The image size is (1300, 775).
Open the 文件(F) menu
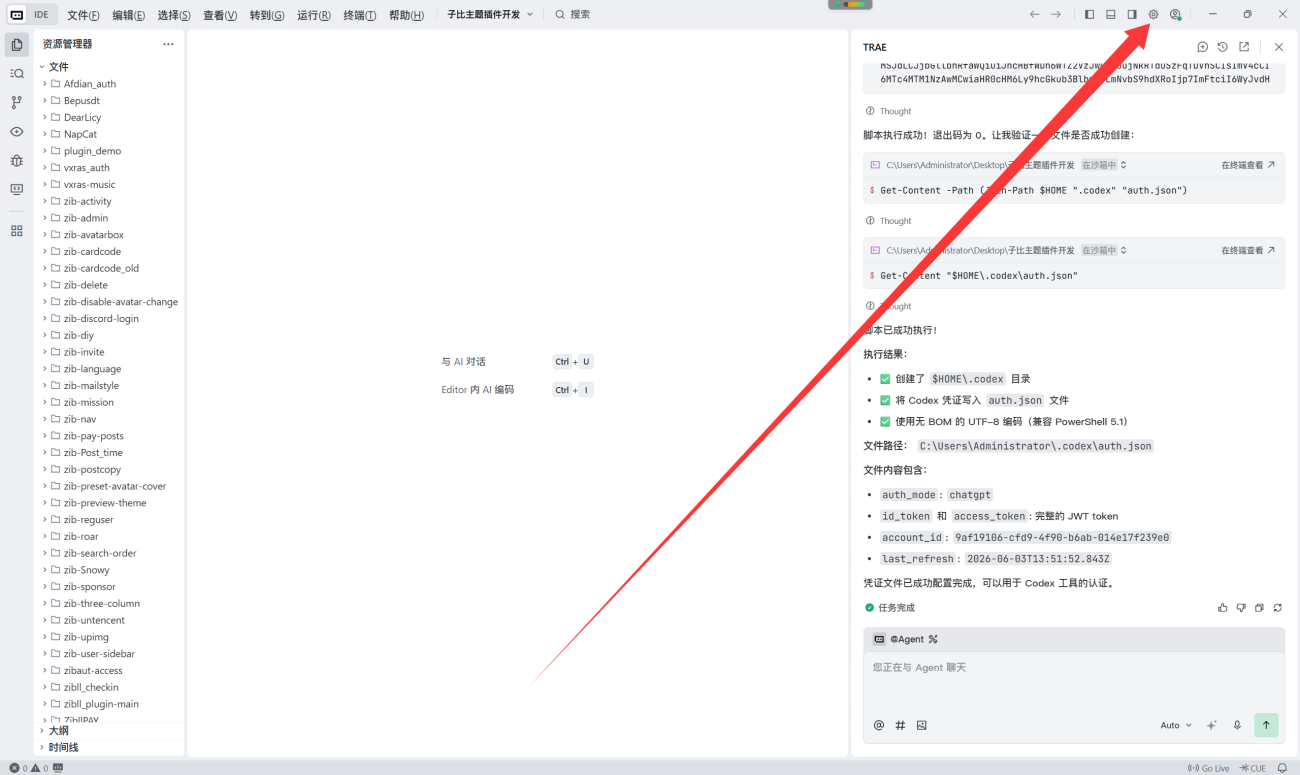point(83,15)
